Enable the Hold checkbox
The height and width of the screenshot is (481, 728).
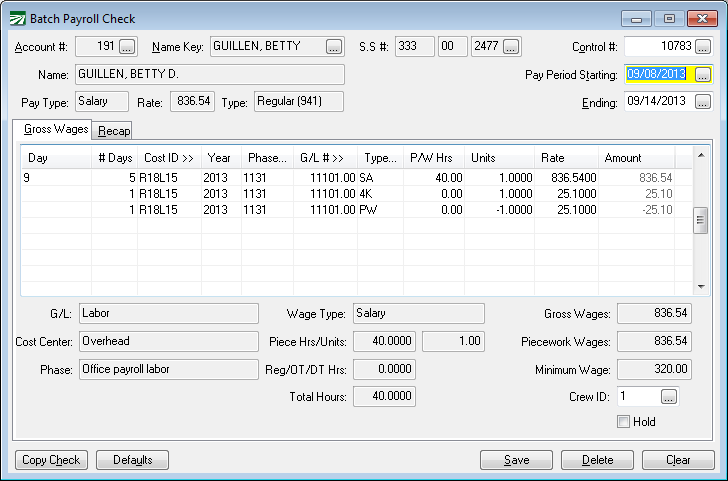(x=624, y=422)
